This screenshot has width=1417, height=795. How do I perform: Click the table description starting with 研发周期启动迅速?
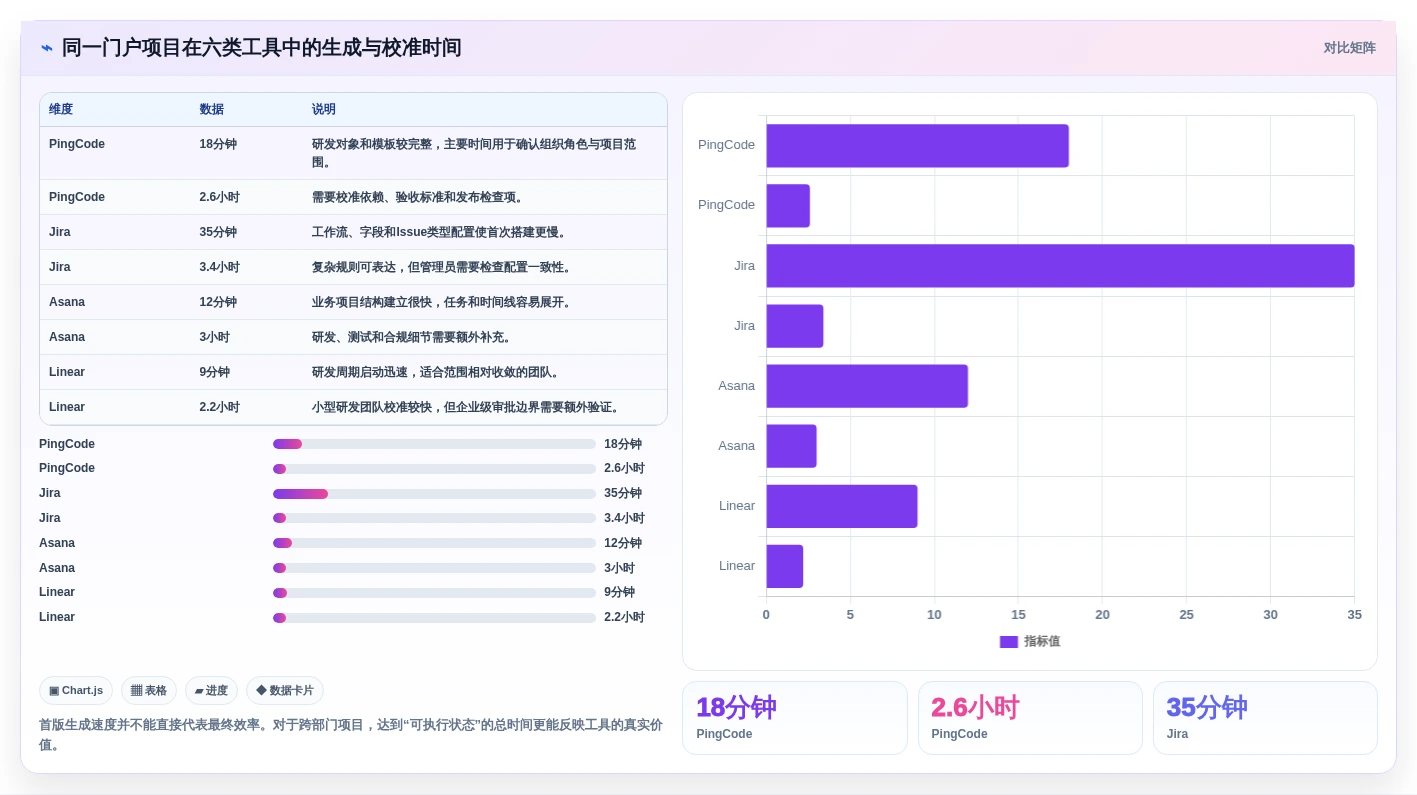pos(437,372)
